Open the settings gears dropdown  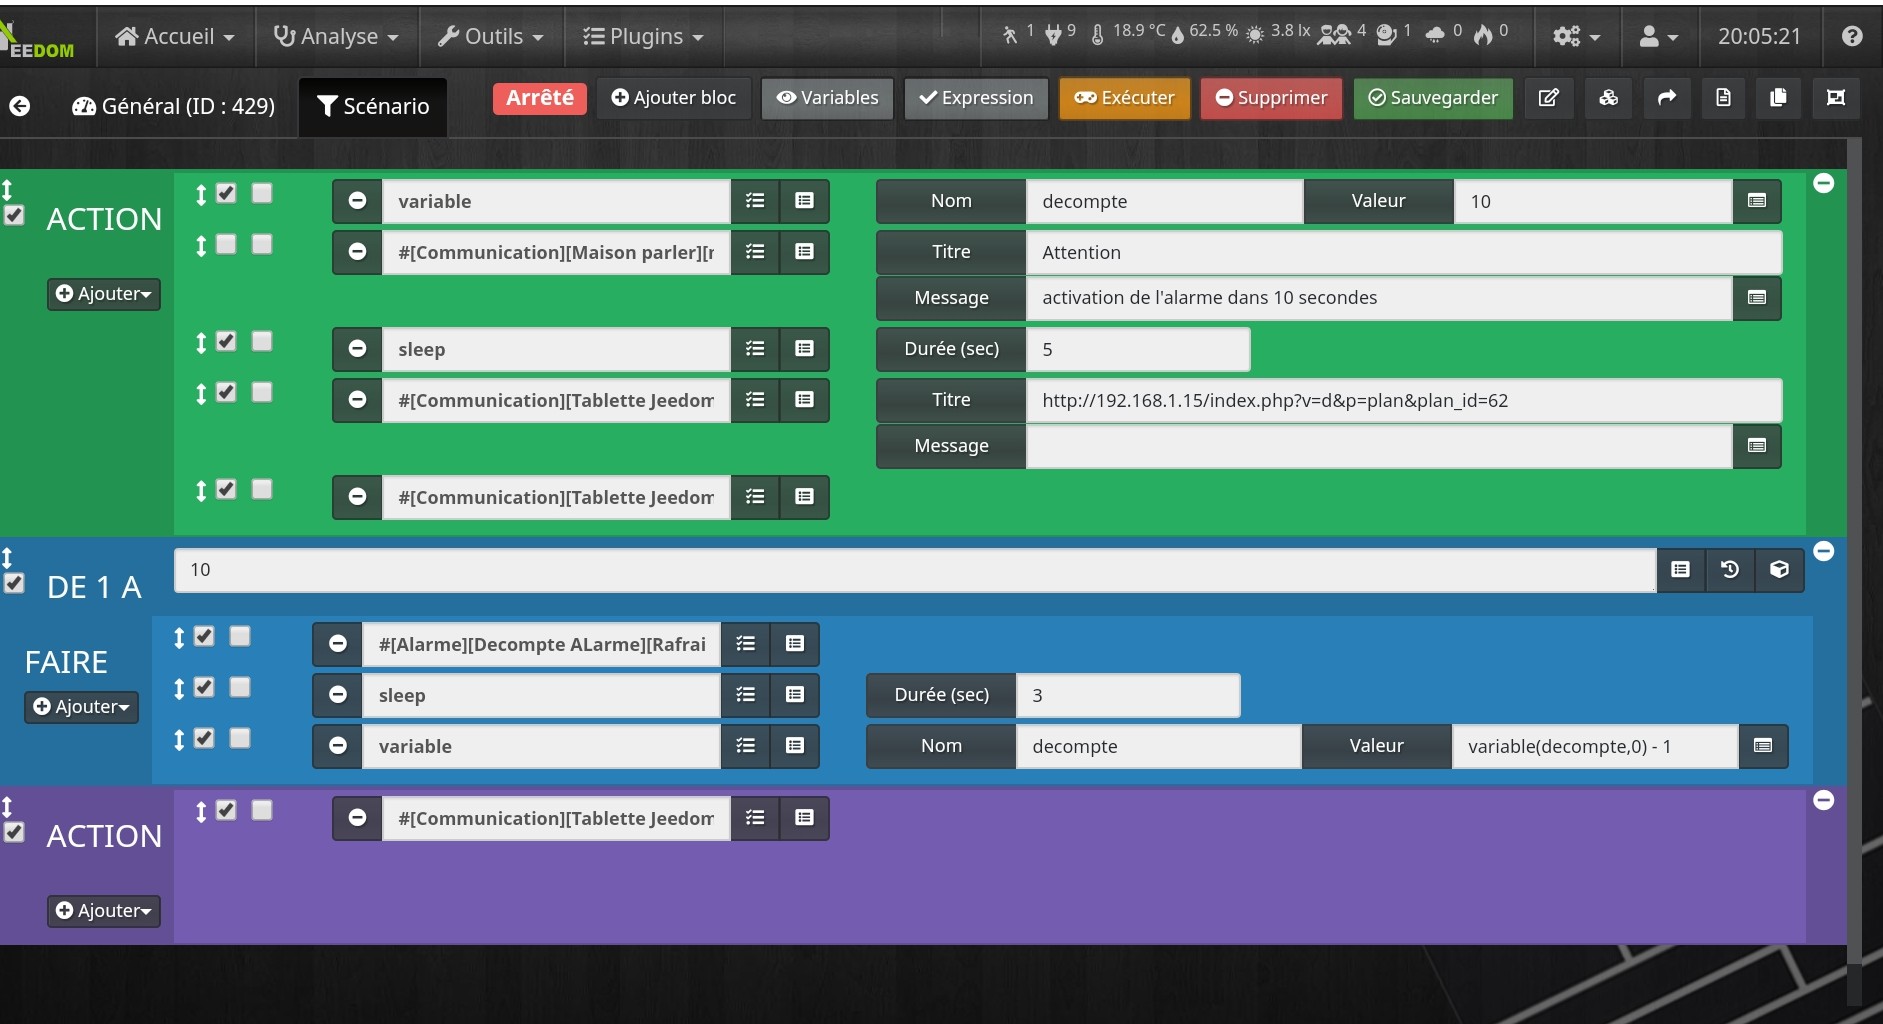(x=1576, y=36)
